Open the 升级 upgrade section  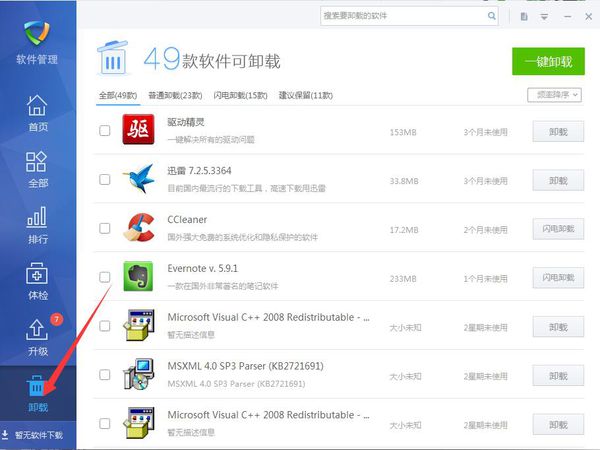point(37,338)
